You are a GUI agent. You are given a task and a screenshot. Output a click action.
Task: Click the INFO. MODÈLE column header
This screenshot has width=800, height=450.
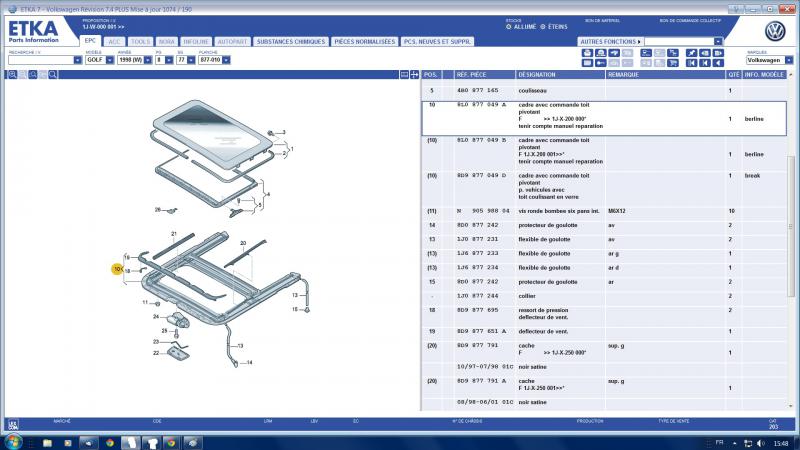(764, 74)
